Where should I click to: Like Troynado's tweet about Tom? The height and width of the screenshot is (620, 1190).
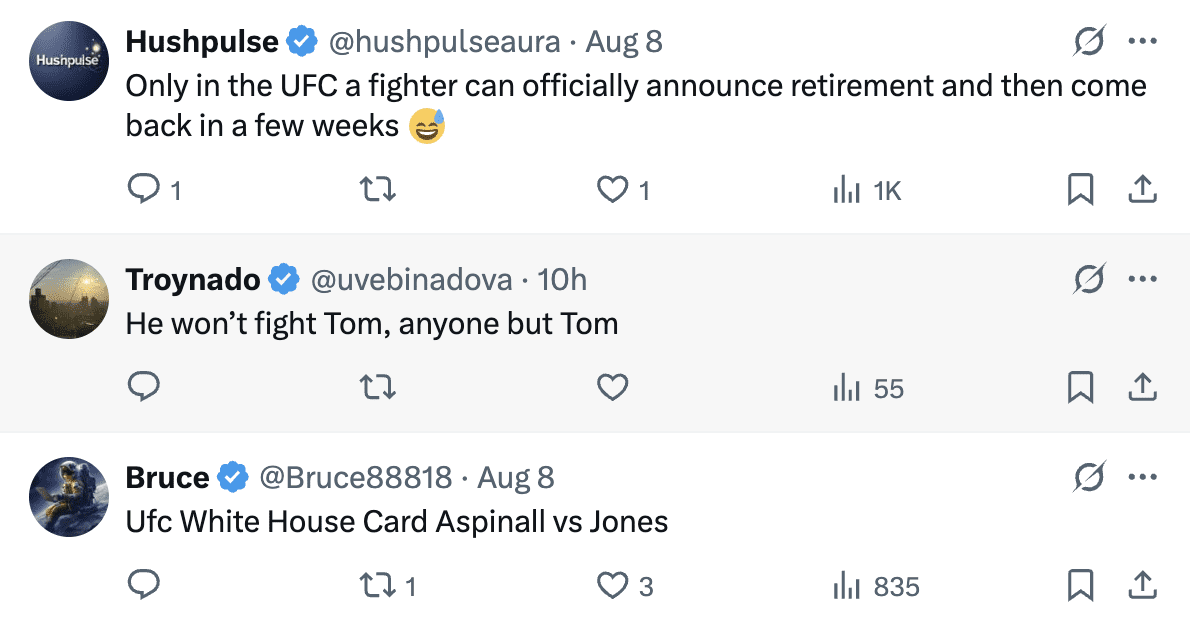point(612,387)
